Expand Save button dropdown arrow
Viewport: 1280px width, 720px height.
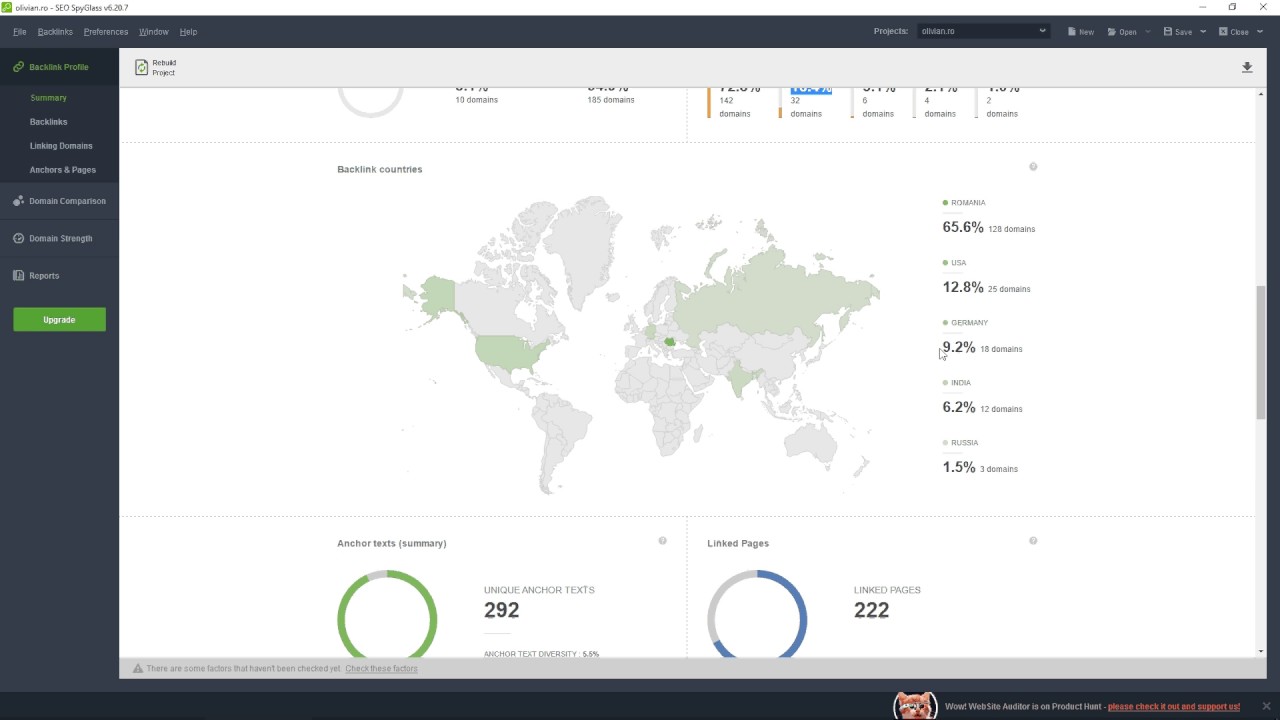point(1203,32)
